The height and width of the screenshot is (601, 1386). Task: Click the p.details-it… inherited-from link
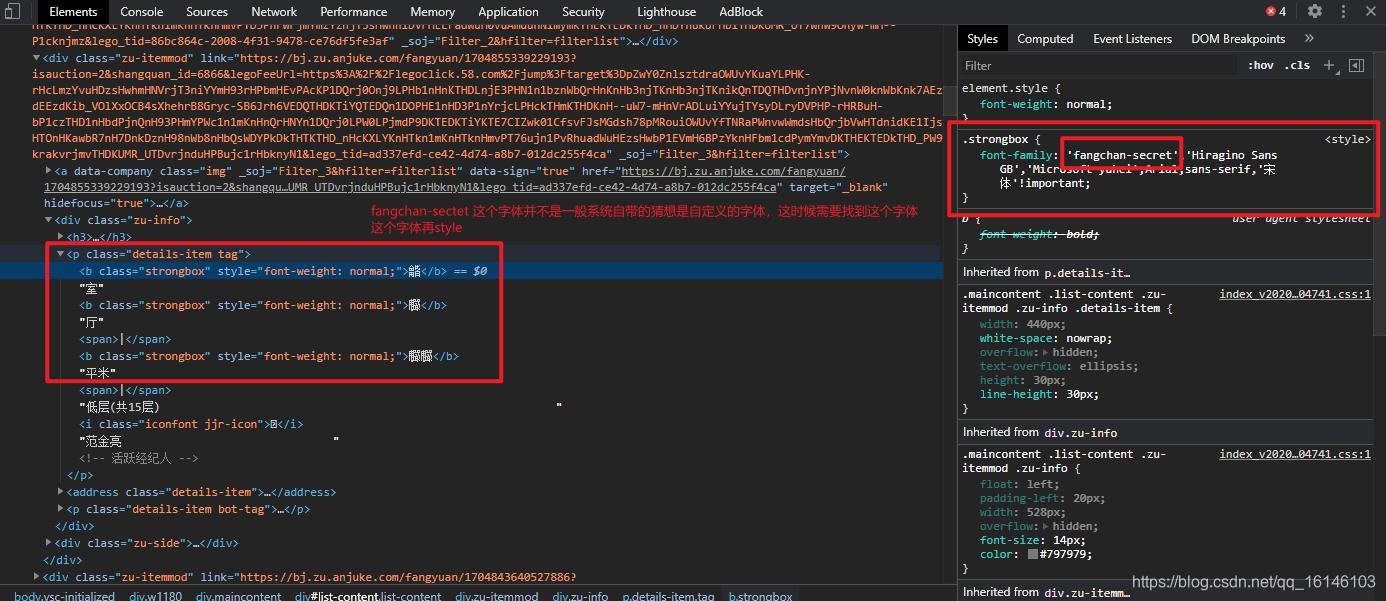coord(1087,272)
